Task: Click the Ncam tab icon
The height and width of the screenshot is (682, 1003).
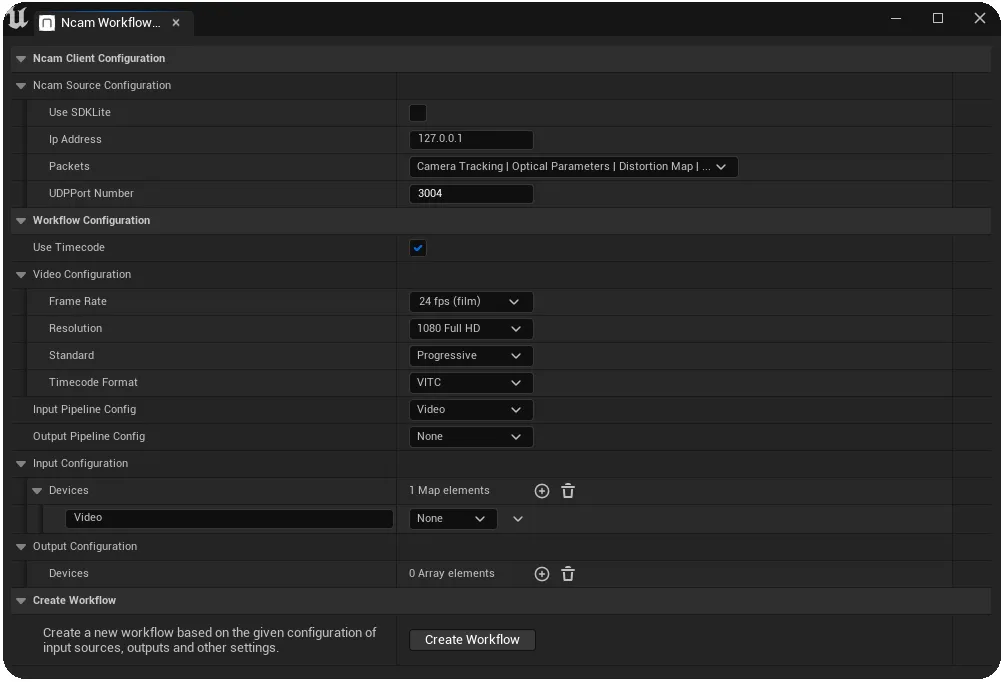Action: point(47,23)
